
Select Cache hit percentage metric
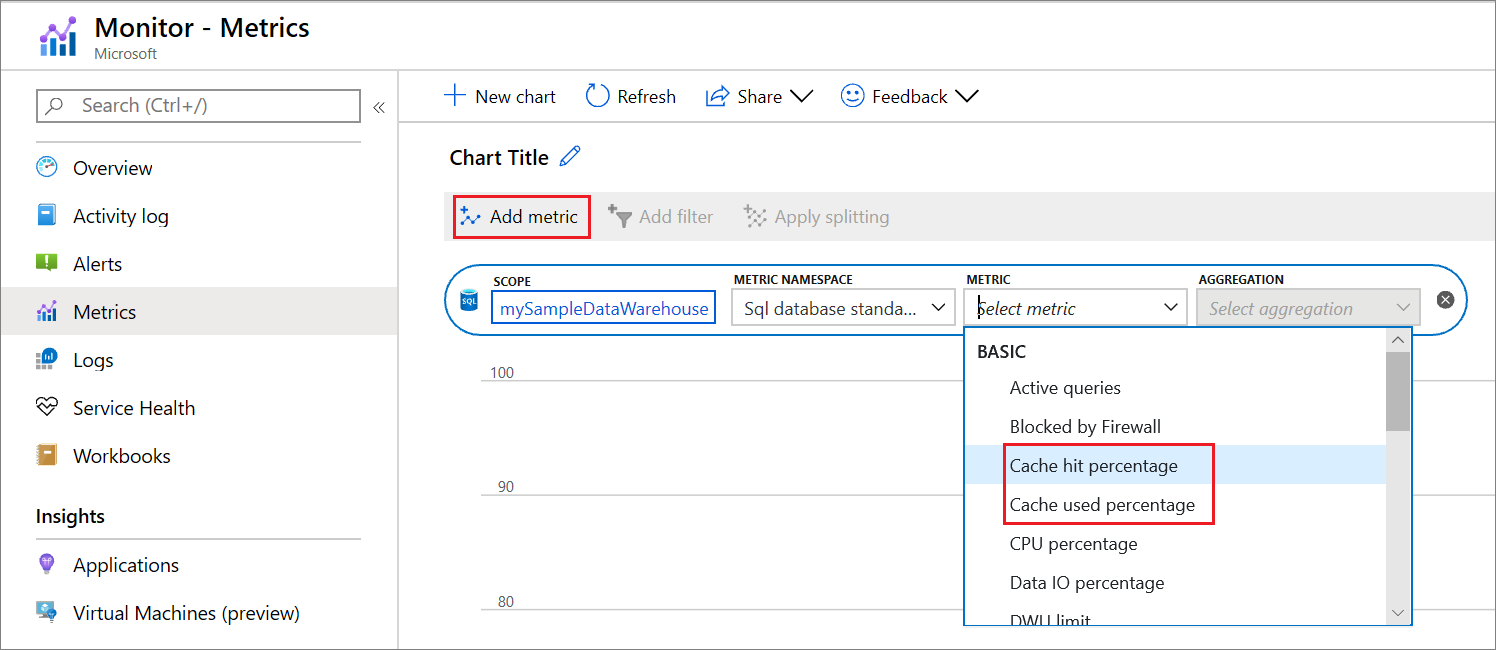coord(1093,466)
